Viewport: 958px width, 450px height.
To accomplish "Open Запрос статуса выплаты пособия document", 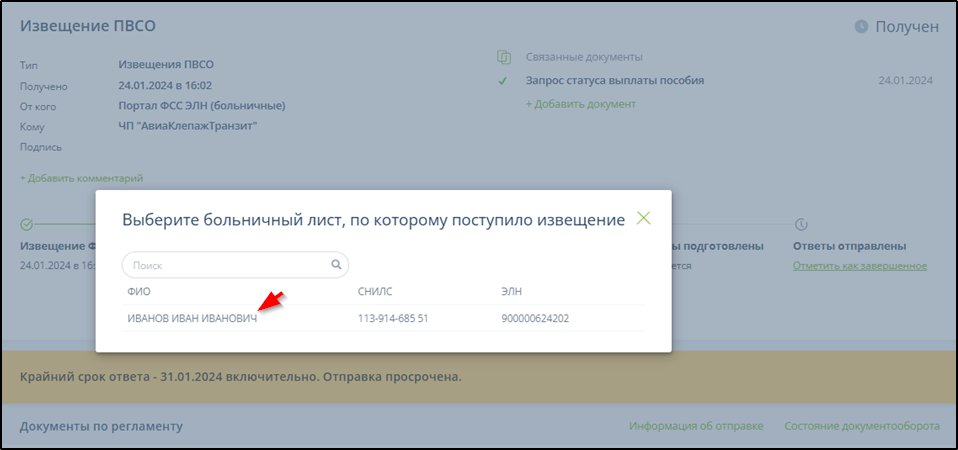I will pyautogui.click(x=615, y=81).
